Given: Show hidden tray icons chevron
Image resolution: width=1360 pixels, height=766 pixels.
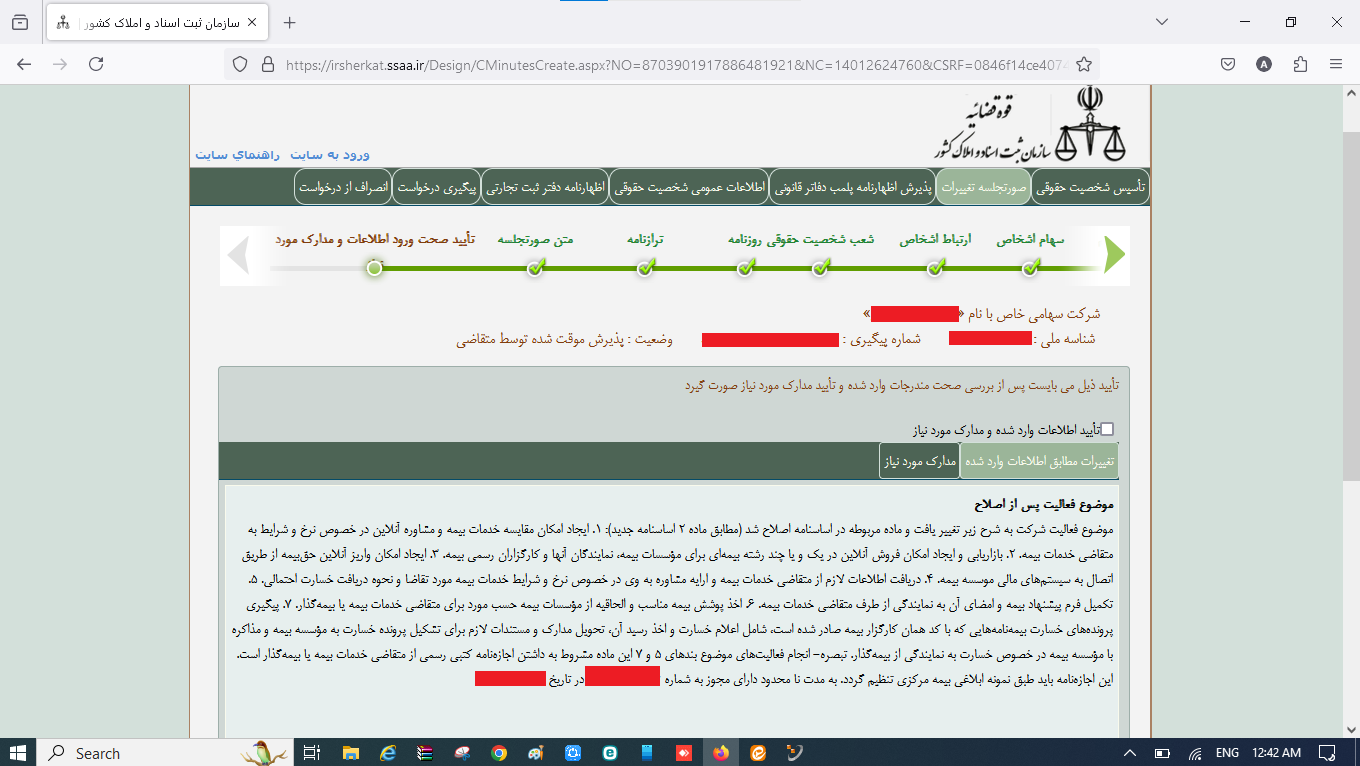Looking at the screenshot, I should pyautogui.click(x=1130, y=753).
